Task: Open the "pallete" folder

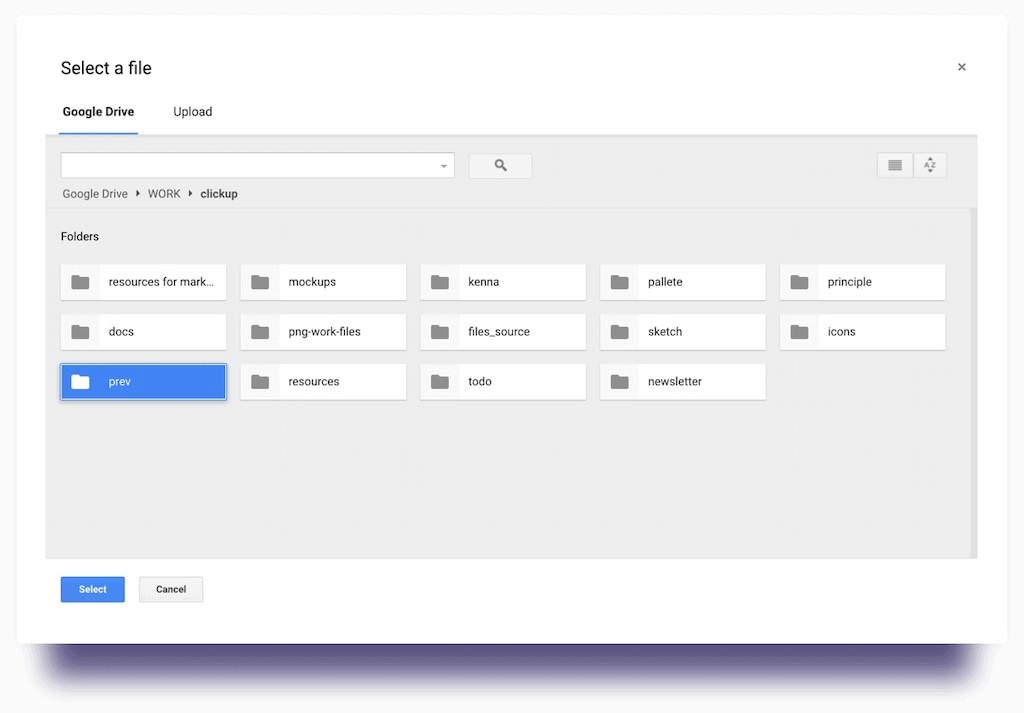Action: (x=681, y=282)
